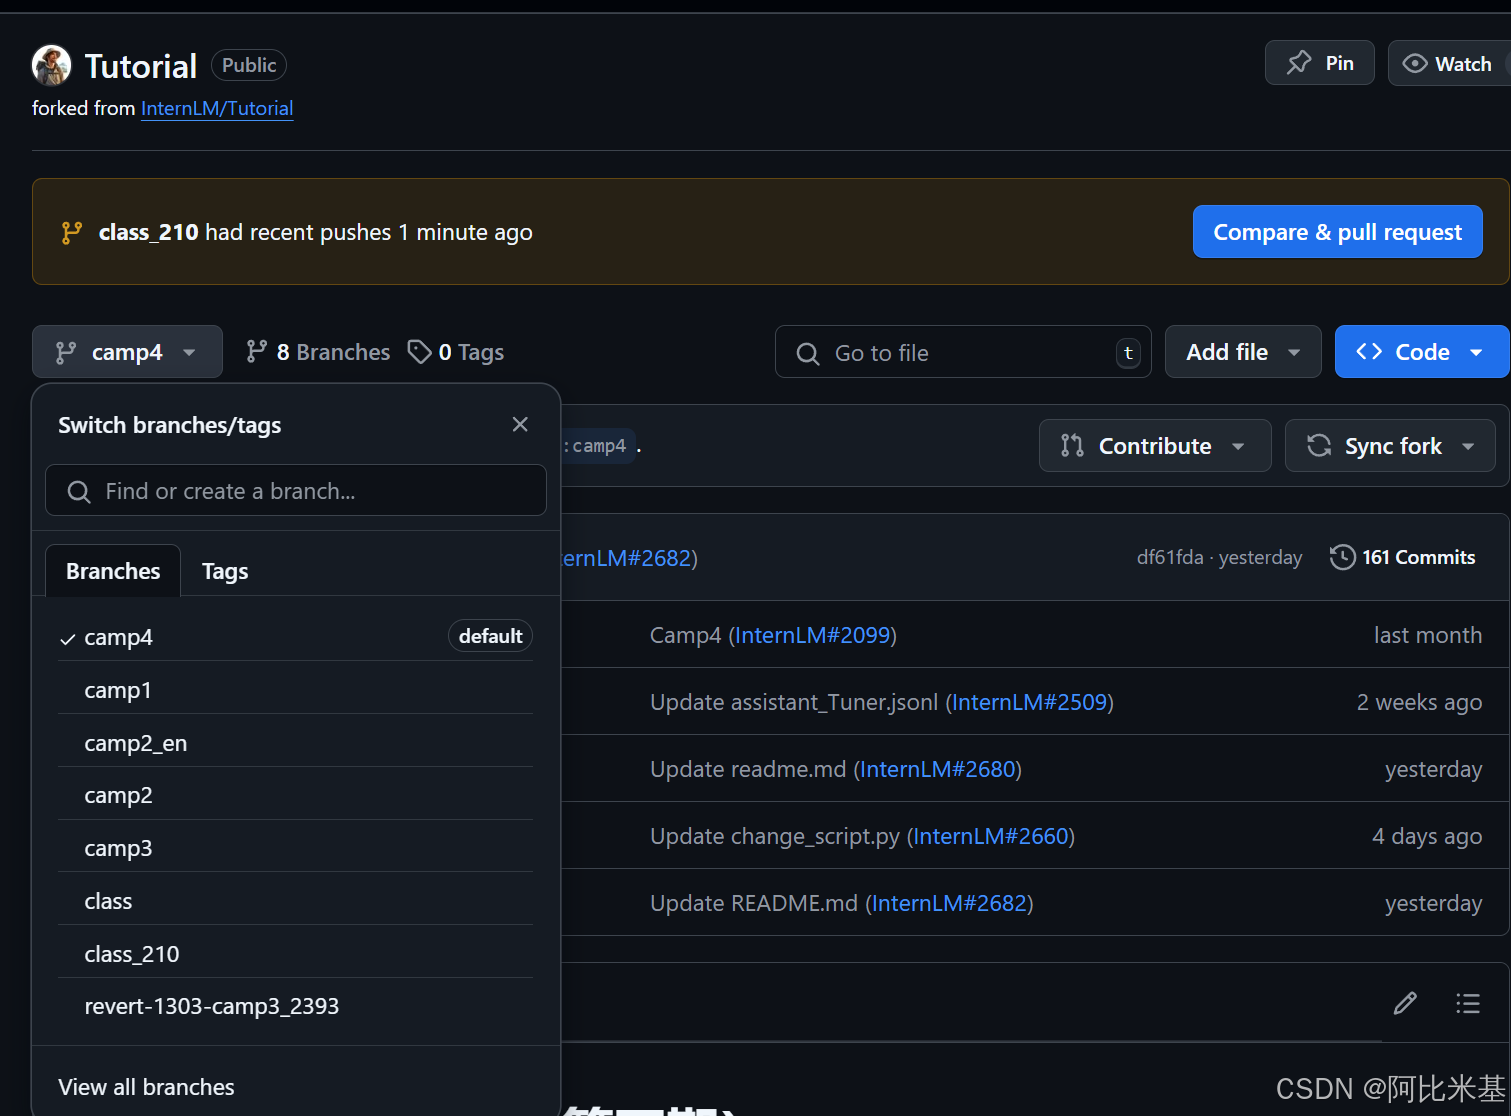1511x1116 pixels.
Task: Click the edit README pencil icon
Action: [x=1405, y=1003]
